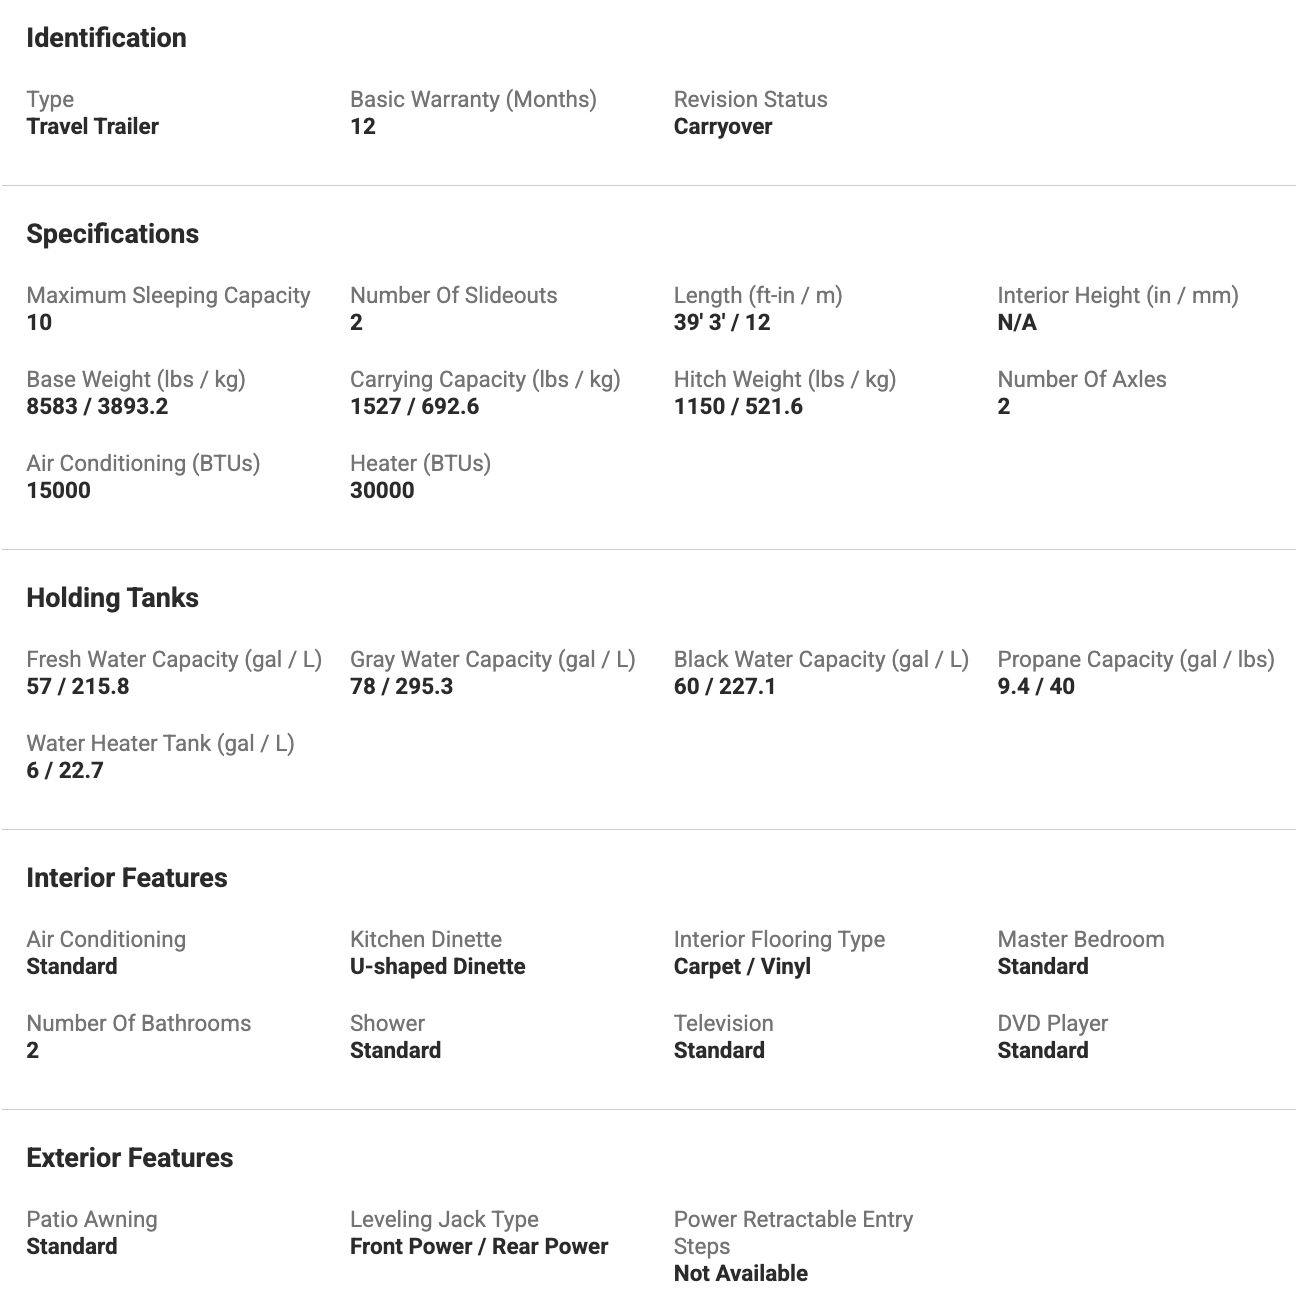Click the U-shaped Dinette value
The height and width of the screenshot is (1316, 1296).
pos(437,966)
